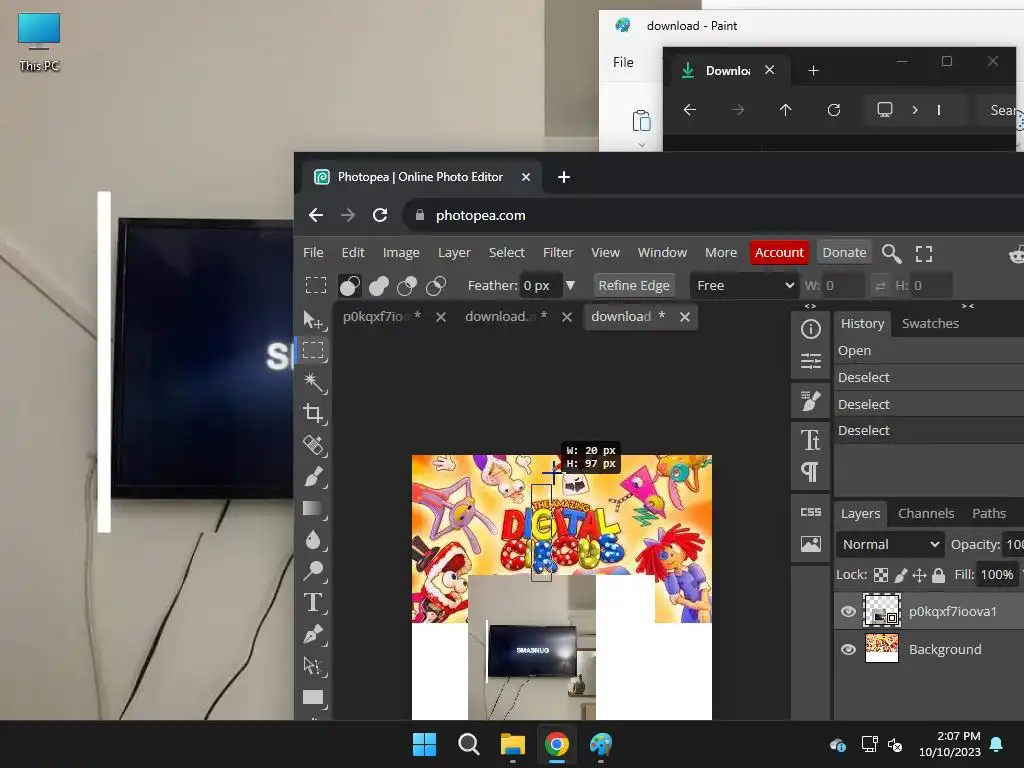Open the Normal blend mode dropdown

[890, 544]
